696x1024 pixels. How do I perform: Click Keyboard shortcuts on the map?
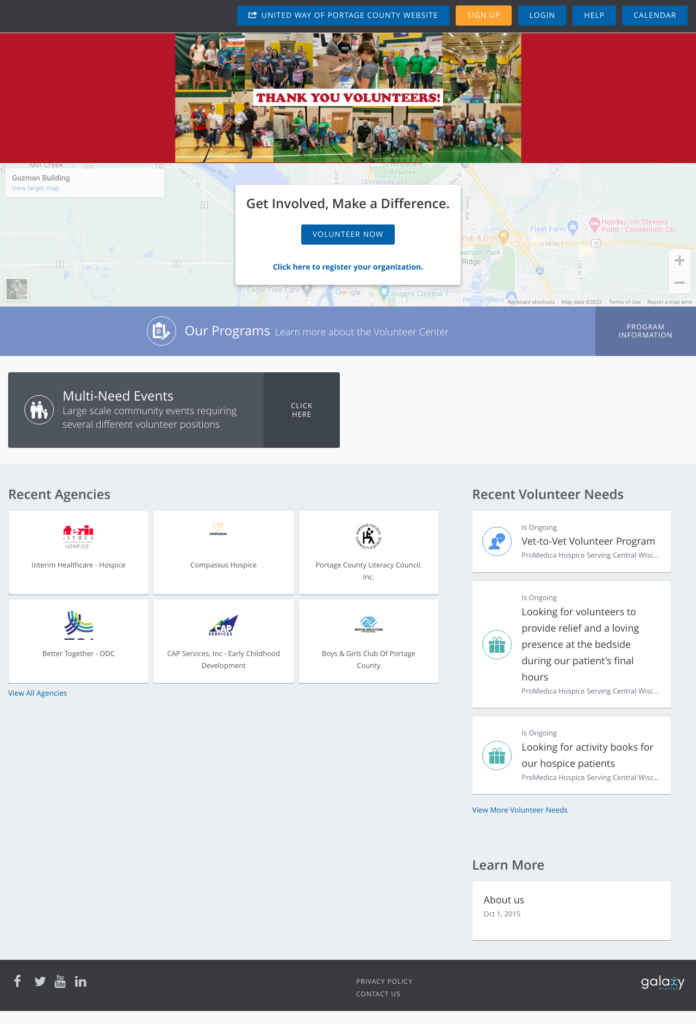click(x=531, y=302)
